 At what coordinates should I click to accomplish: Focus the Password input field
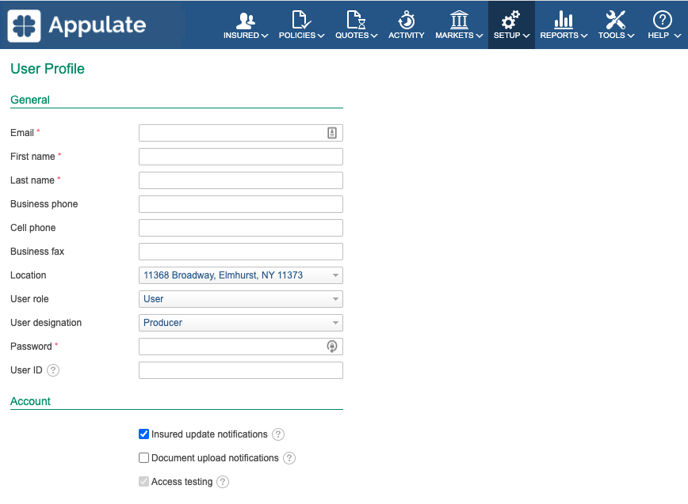pos(241,347)
